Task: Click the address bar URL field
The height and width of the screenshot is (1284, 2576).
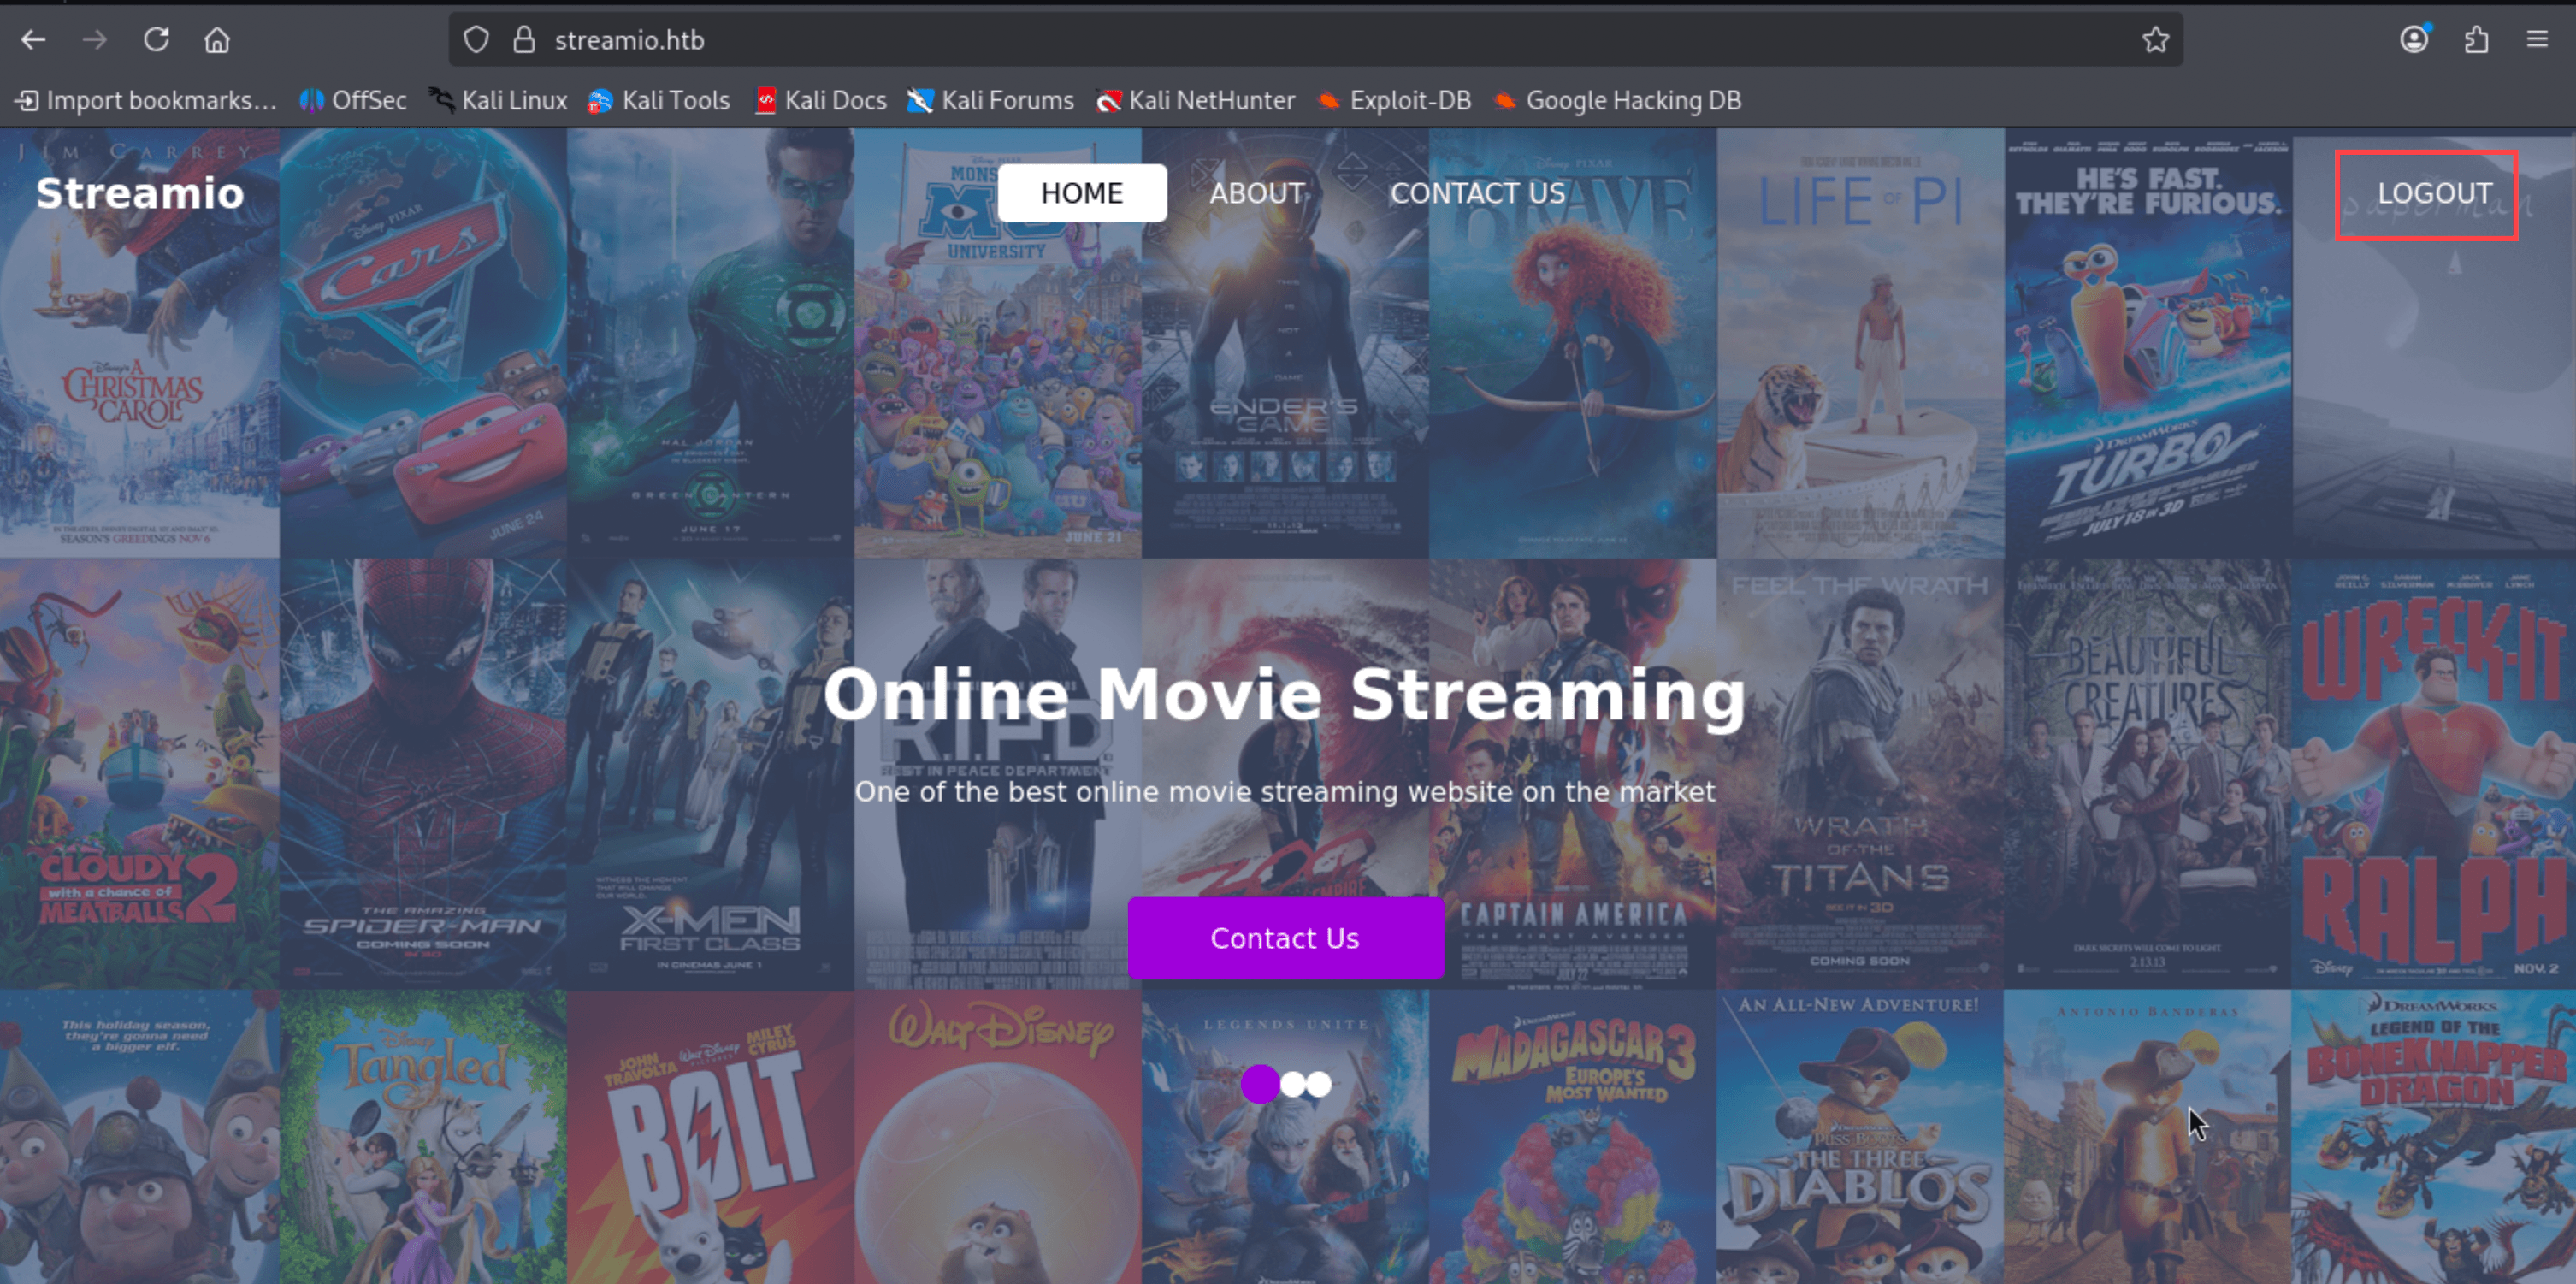Action: pyautogui.click(x=1315, y=40)
